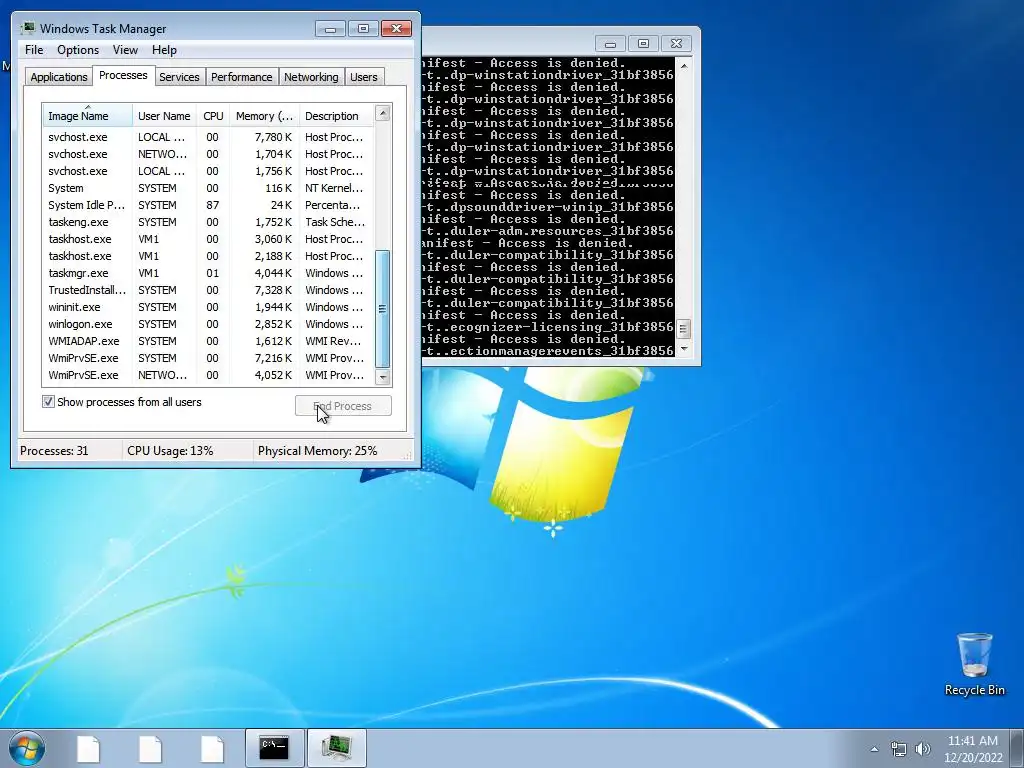Open the Options menu
The width and height of the screenshot is (1024, 768).
78,50
